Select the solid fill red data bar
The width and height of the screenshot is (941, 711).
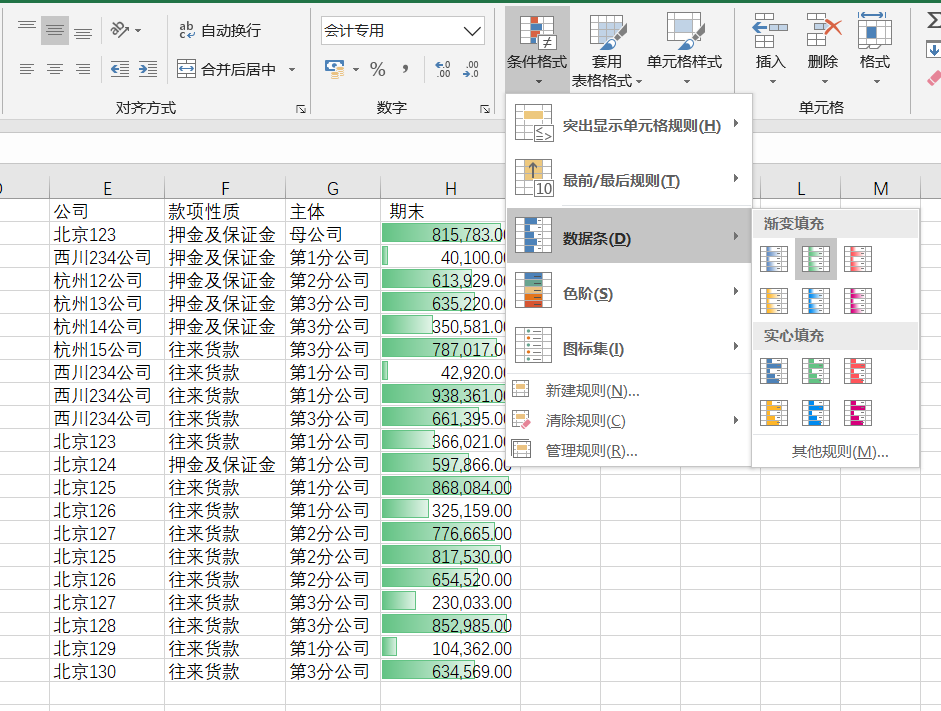pos(857,371)
